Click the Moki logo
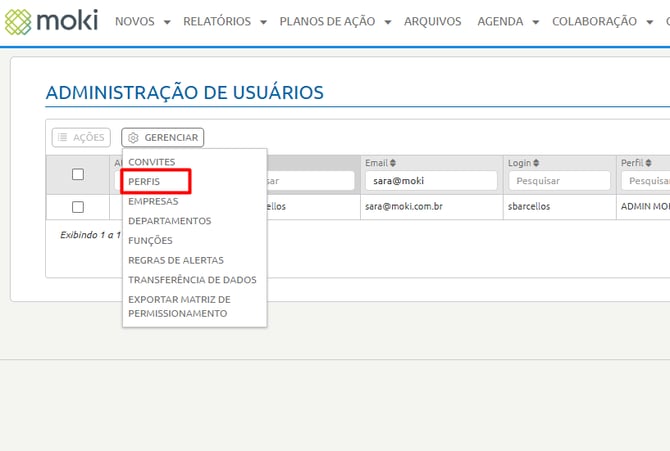This screenshot has height=451, width=670. (x=52, y=20)
